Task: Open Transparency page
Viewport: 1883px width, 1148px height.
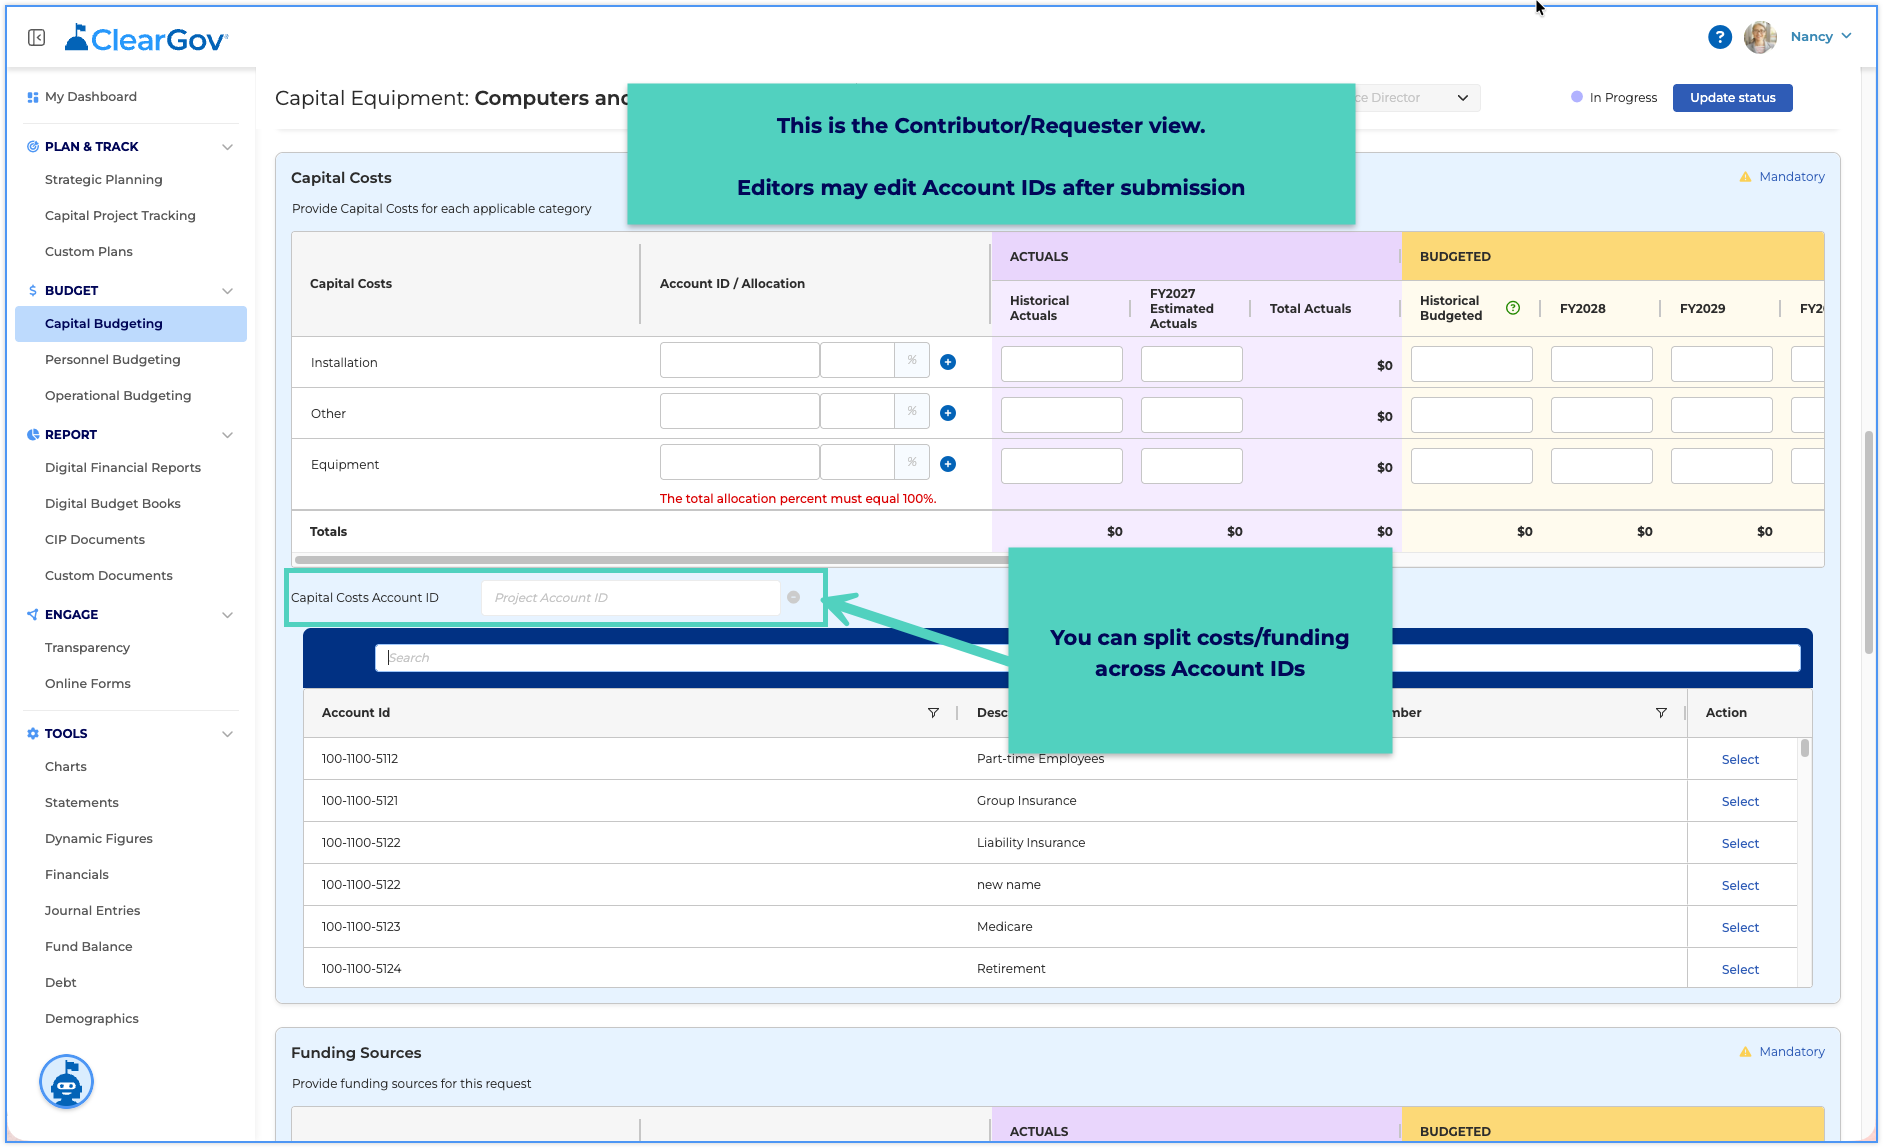Action: [x=88, y=648]
